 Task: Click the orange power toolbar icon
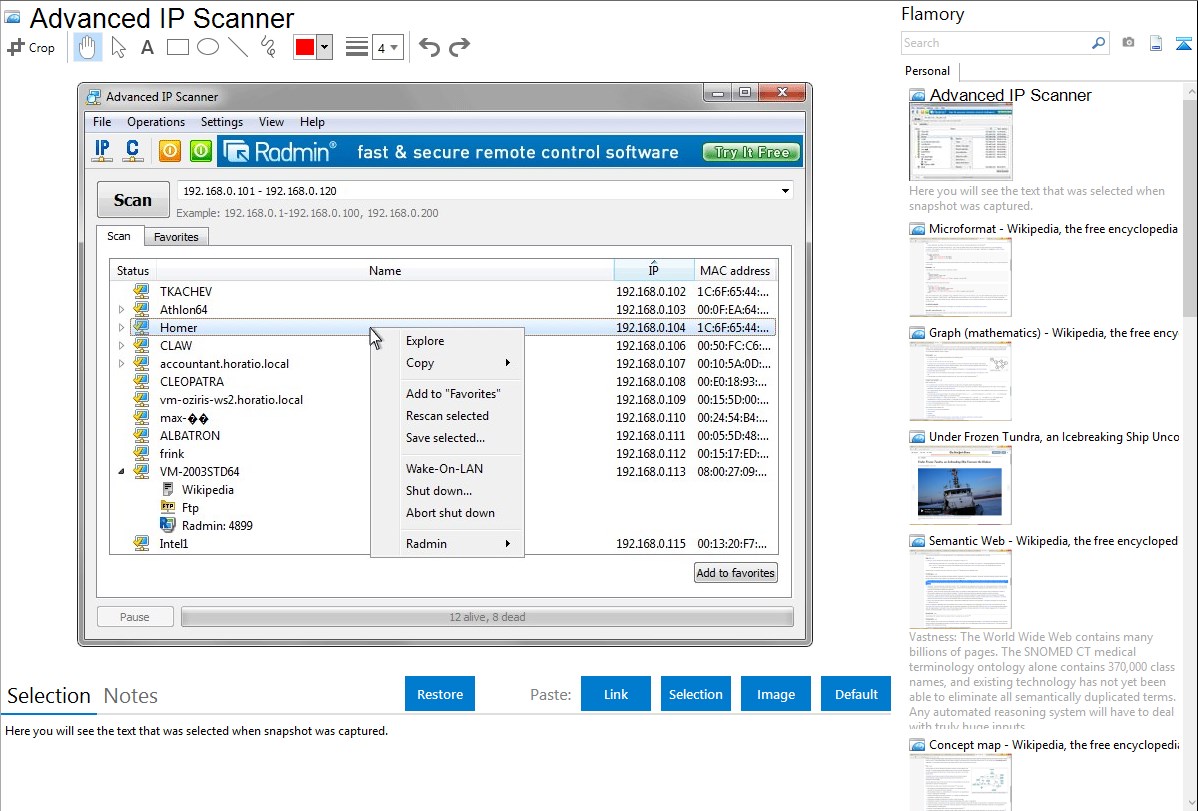(x=170, y=151)
